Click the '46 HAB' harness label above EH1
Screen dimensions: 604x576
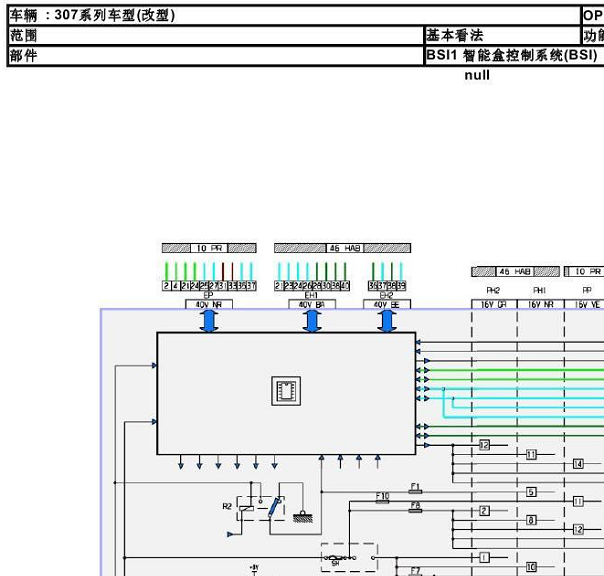(344, 248)
